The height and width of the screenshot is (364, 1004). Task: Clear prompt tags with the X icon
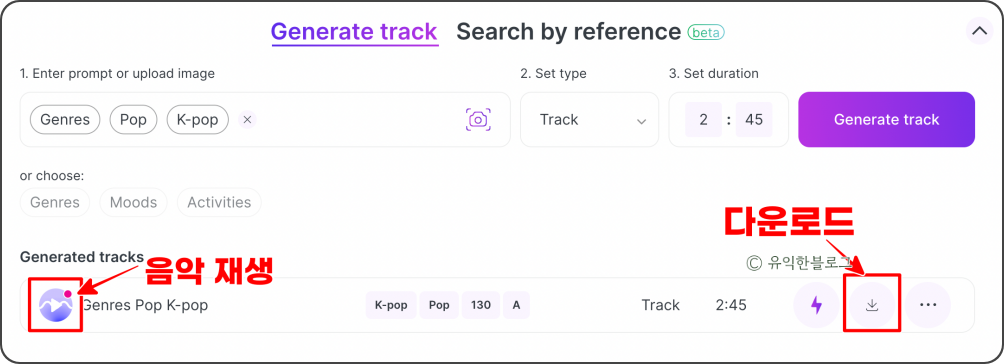[247, 120]
